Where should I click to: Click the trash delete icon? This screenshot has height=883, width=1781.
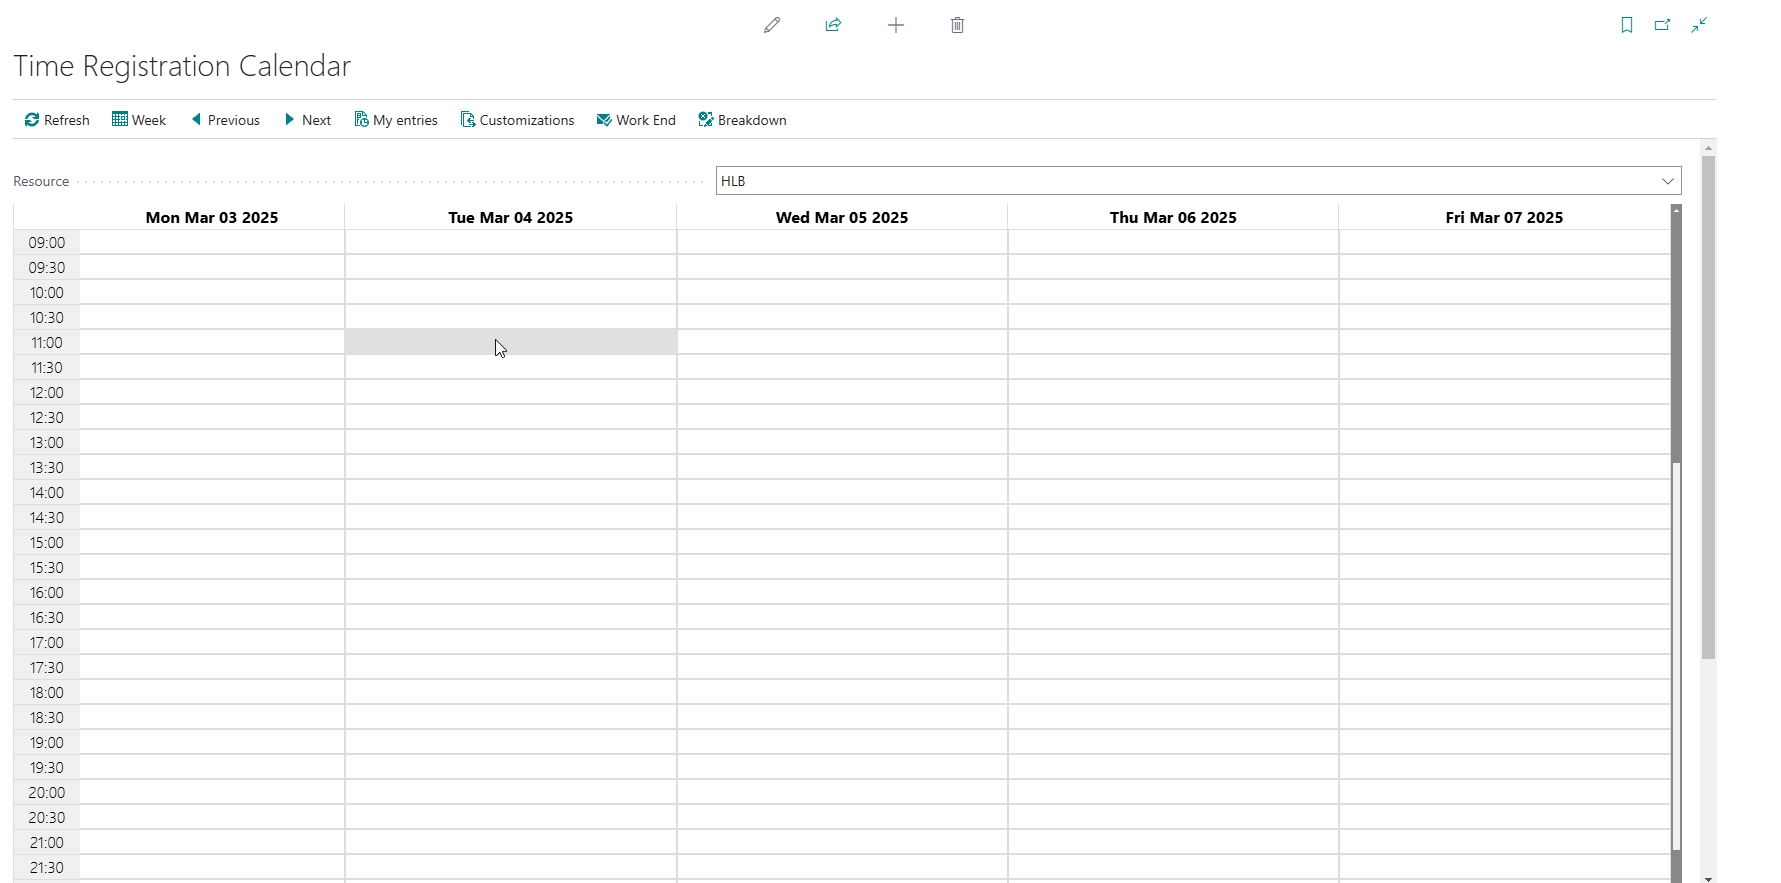click(957, 25)
